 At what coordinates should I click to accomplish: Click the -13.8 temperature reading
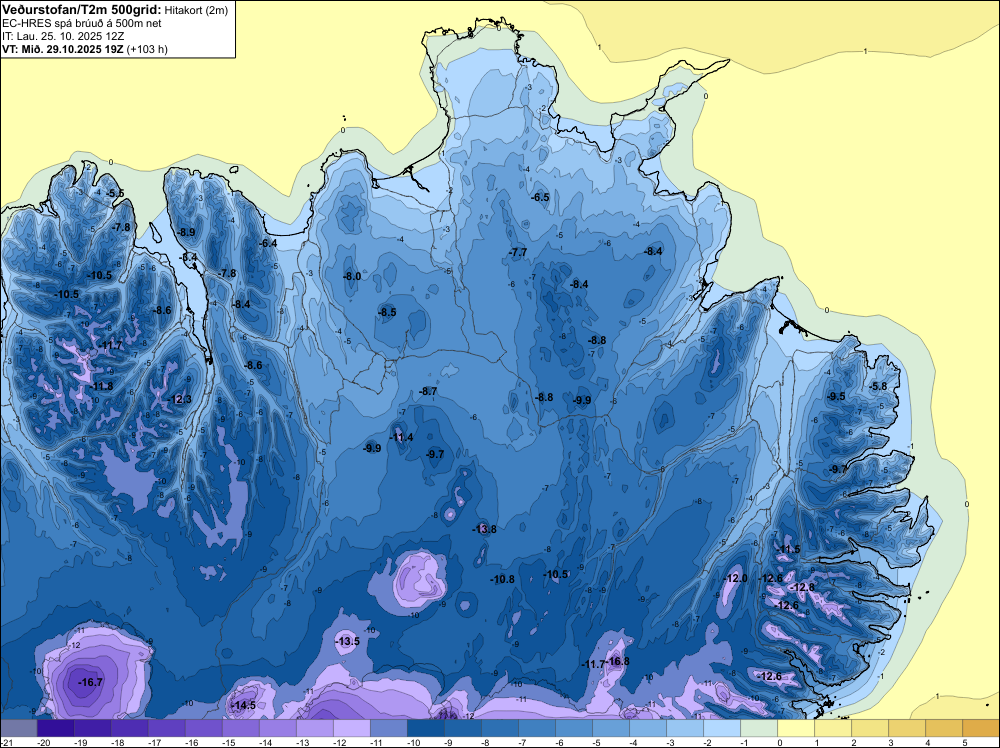[x=484, y=529]
